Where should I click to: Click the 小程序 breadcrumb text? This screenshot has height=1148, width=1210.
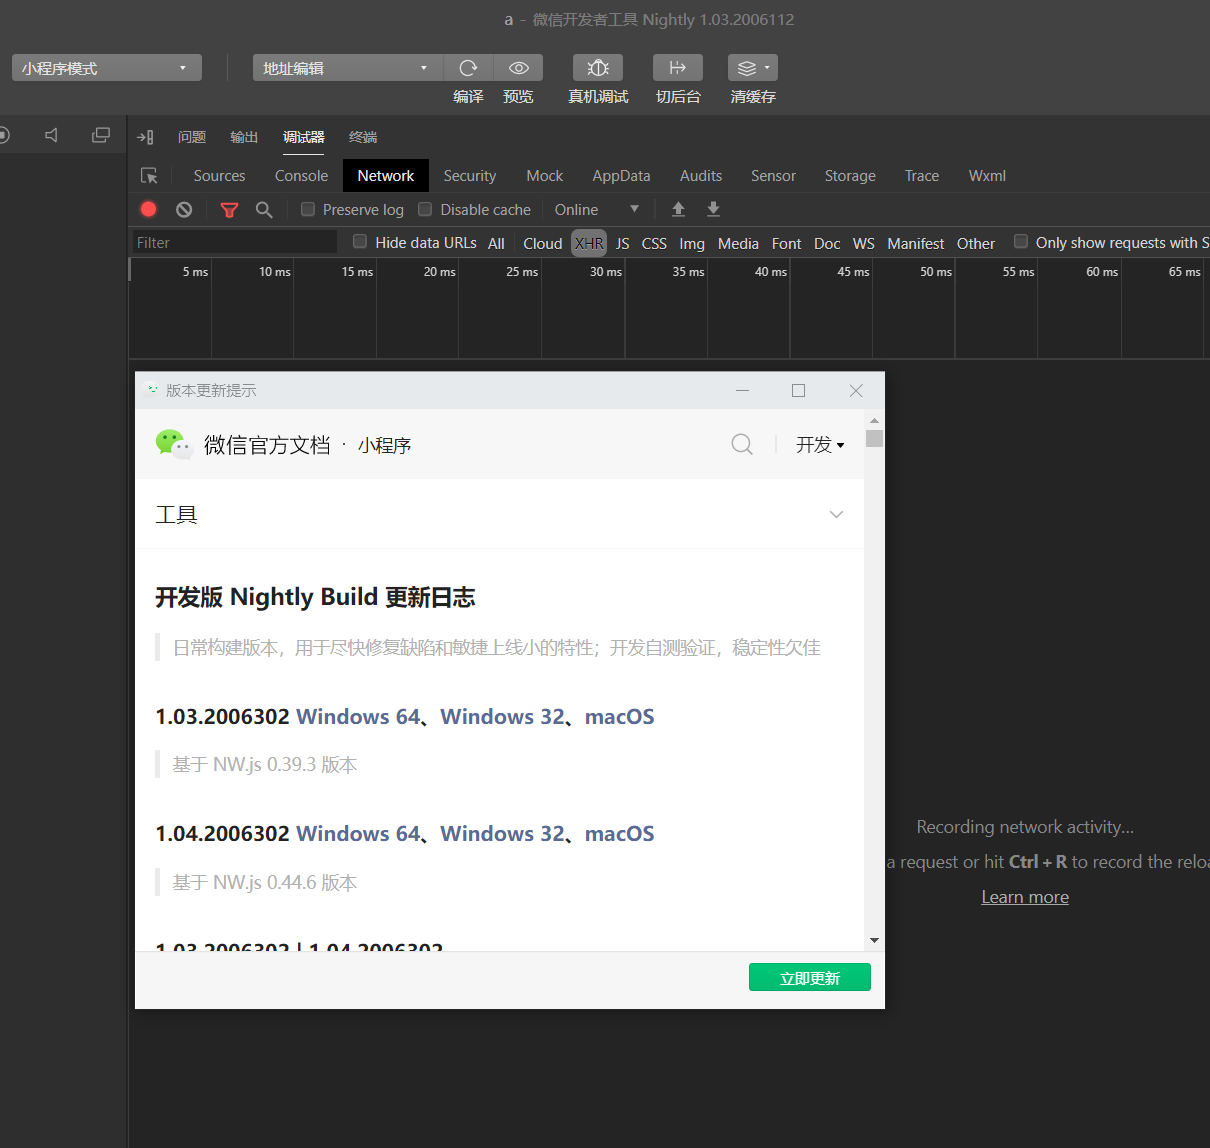[385, 445]
